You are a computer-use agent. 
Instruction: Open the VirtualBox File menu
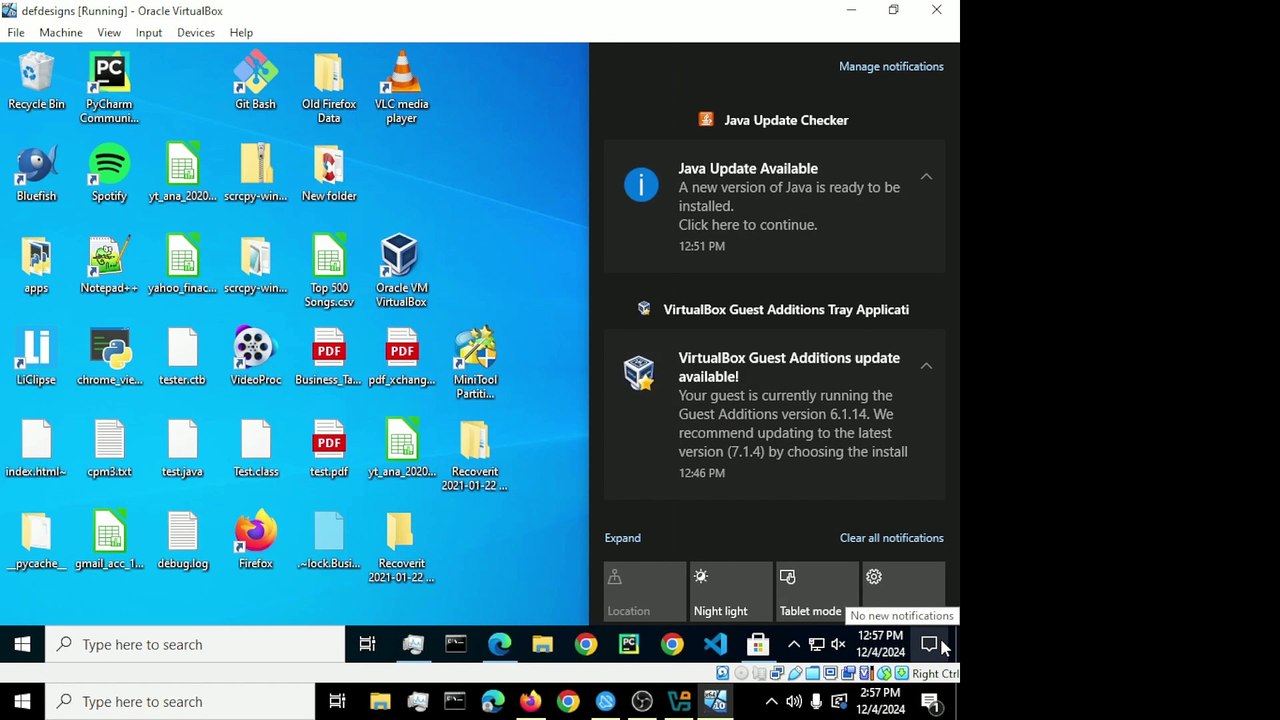tap(16, 33)
